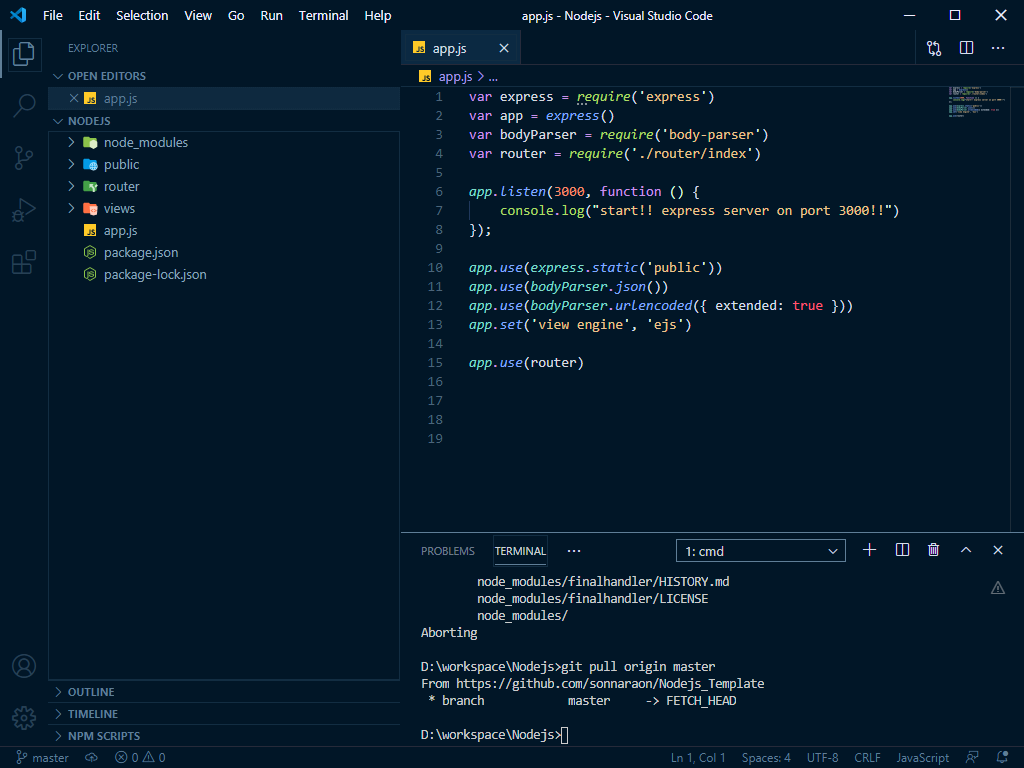1024x768 pixels.
Task: Expand the Outline section
Action: [x=225, y=692]
